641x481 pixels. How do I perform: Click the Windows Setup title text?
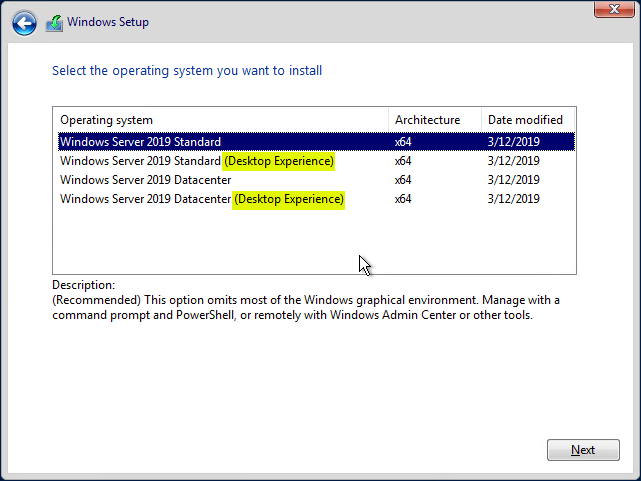[x=108, y=22]
